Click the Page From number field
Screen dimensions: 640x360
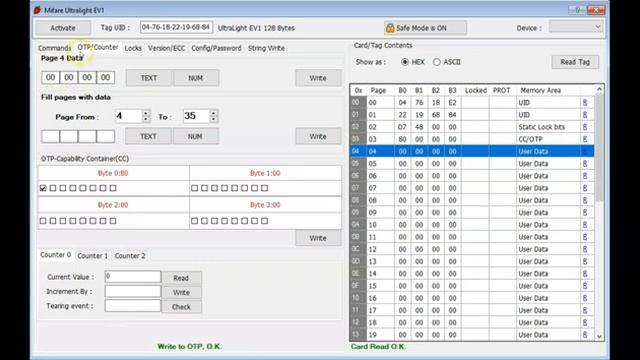pos(129,116)
